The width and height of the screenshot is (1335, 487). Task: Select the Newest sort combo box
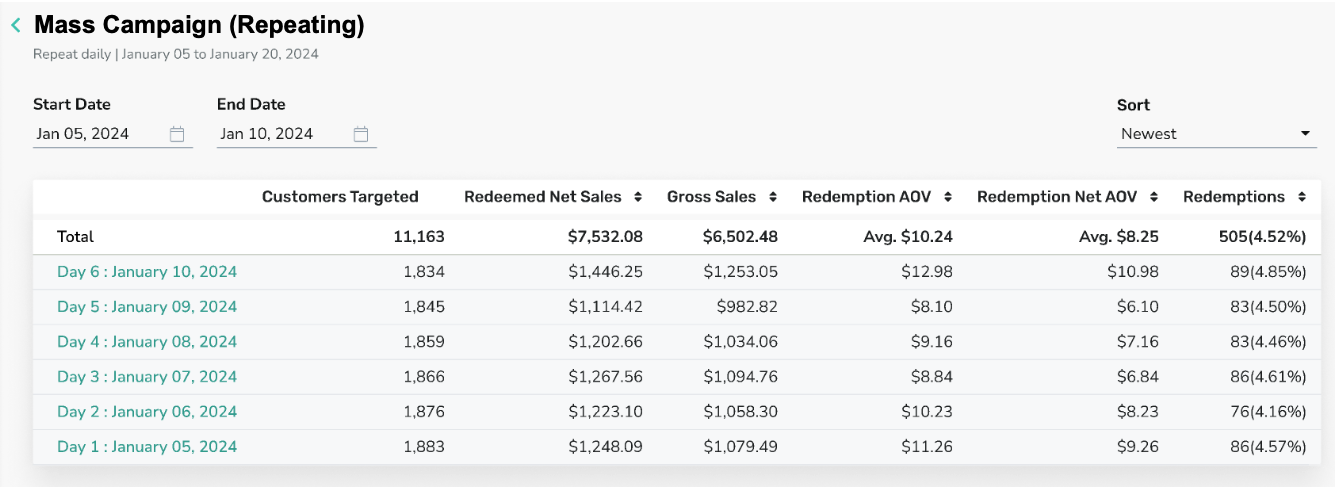click(x=1217, y=134)
